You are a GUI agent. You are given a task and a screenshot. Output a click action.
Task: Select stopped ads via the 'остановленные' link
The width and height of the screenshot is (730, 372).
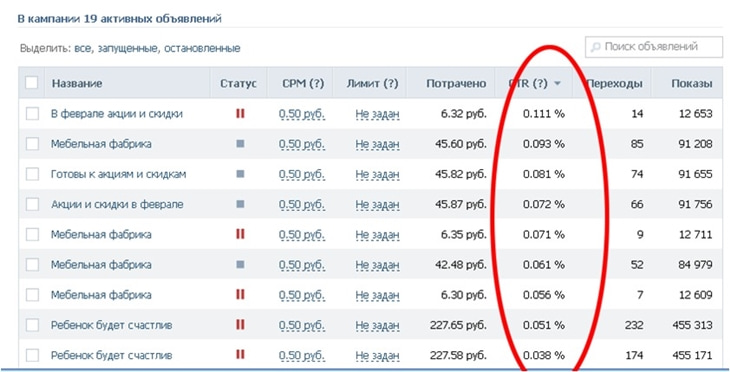[202, 48]
